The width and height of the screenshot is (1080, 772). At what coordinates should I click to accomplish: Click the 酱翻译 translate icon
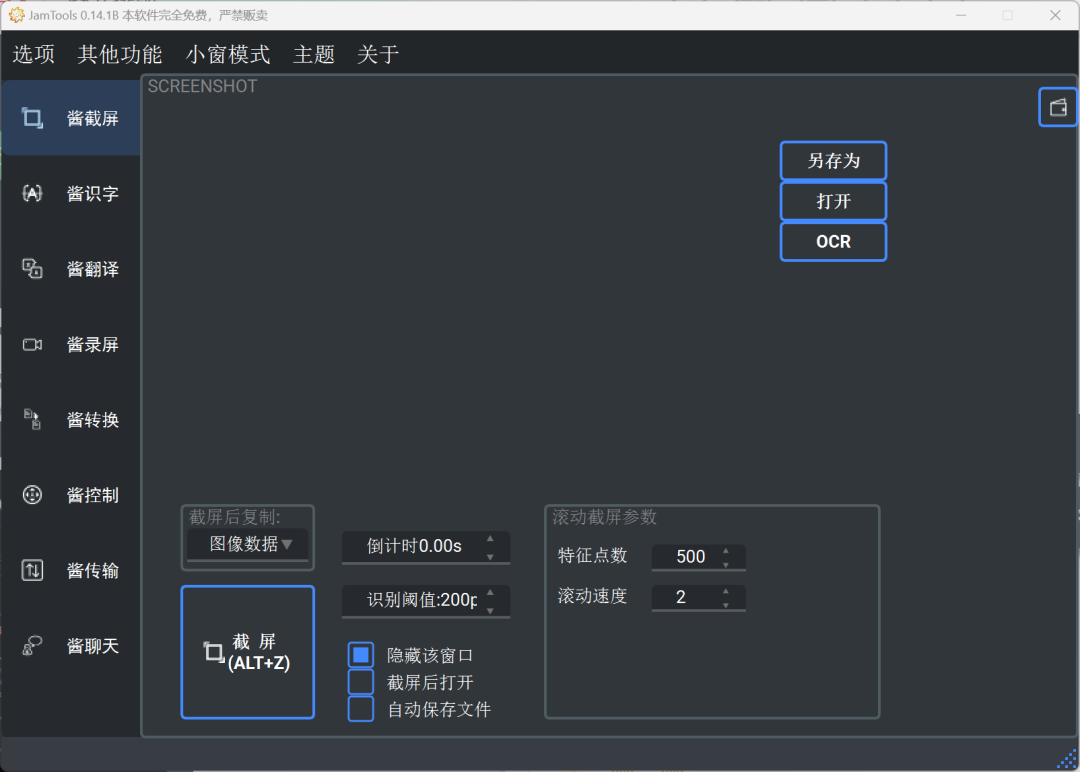click(x=32, y=269)
